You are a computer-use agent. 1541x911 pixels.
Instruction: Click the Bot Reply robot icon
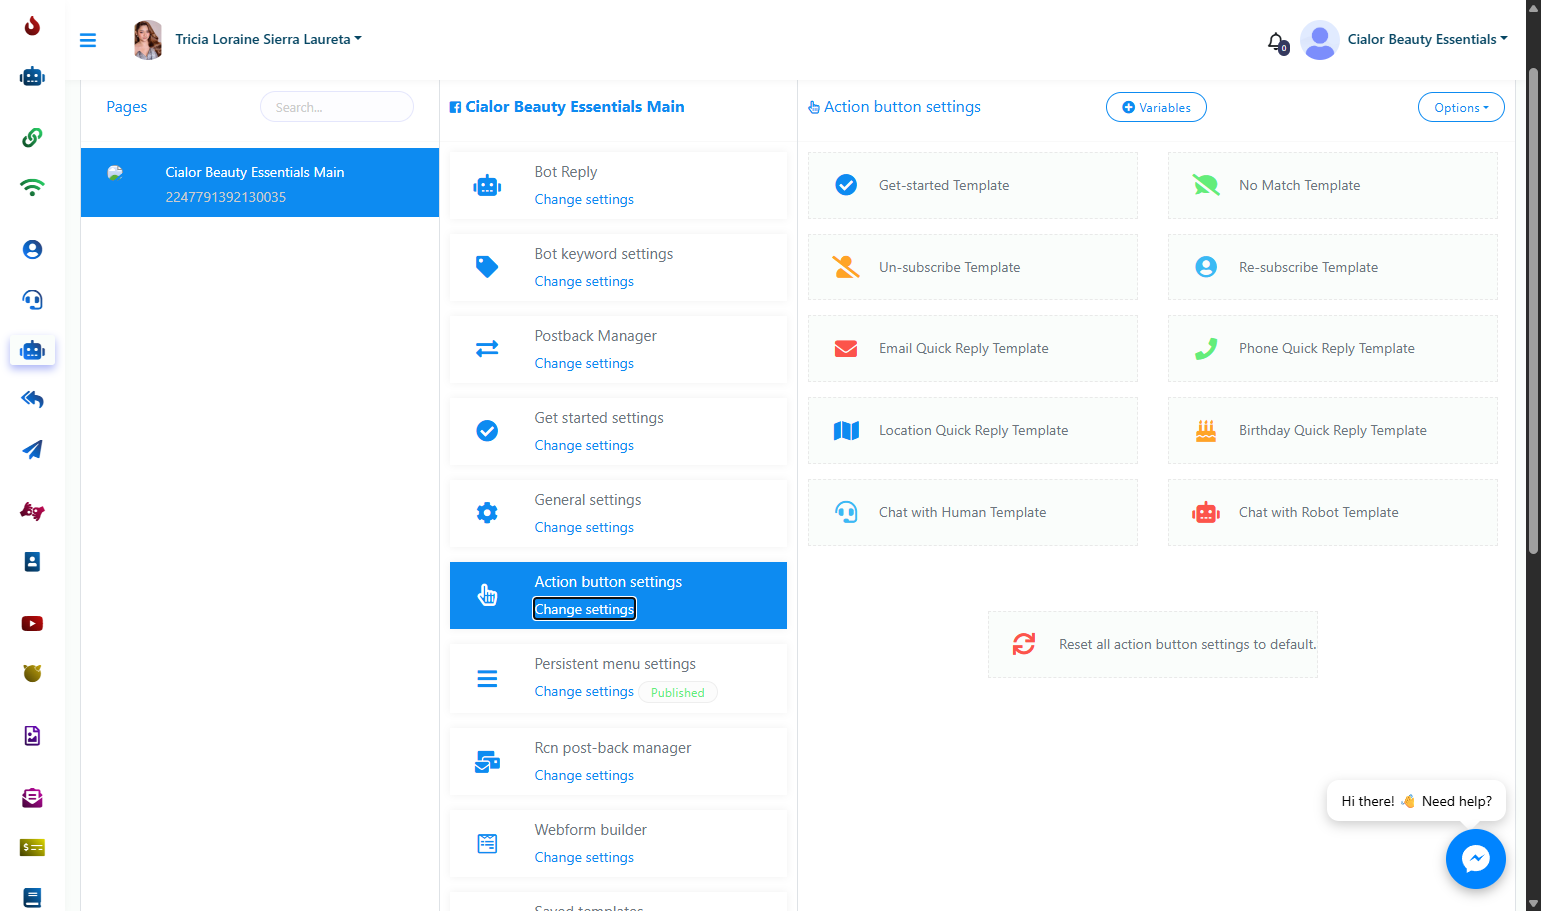(x=487, y=185)
